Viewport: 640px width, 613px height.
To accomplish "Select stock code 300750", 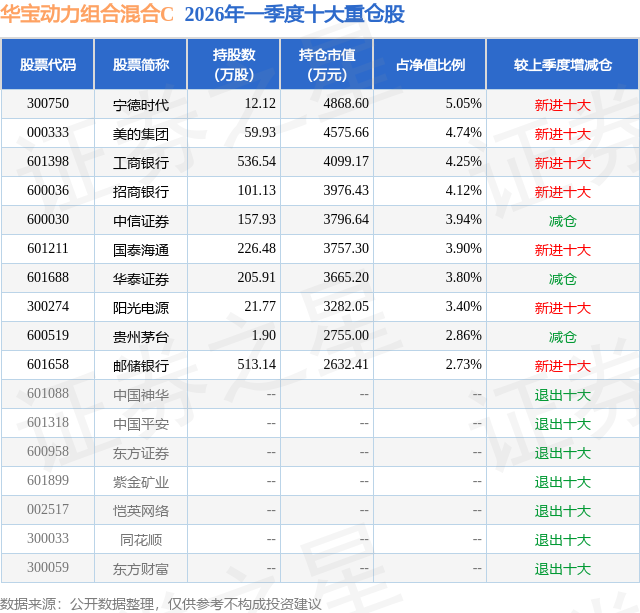I will tap(48, 104).
